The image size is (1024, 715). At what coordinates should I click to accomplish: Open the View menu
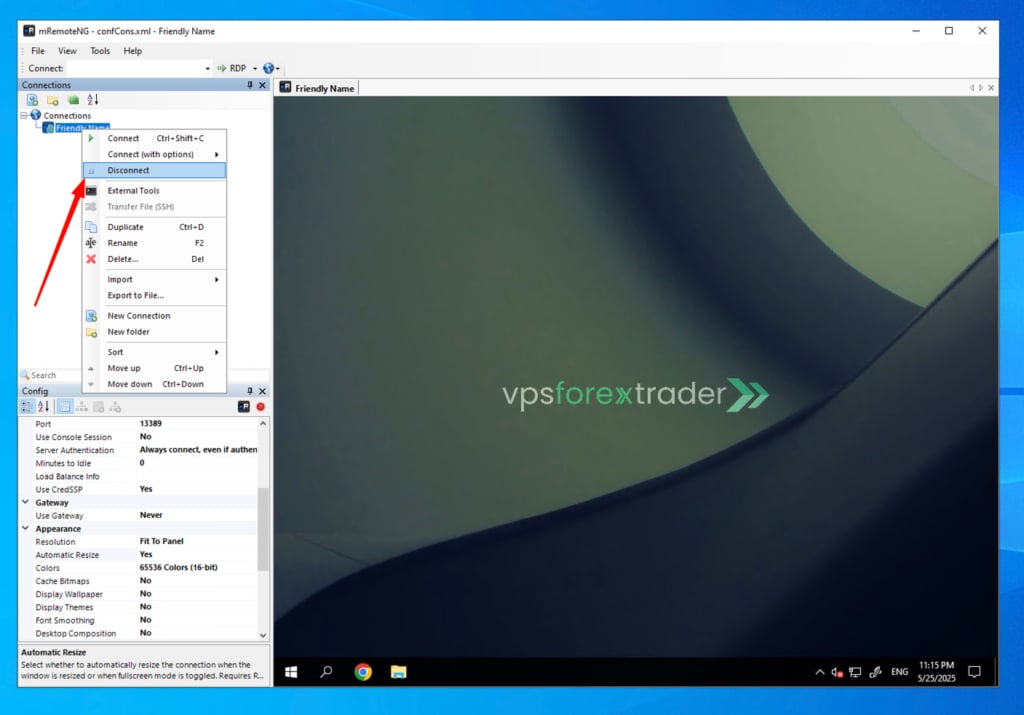click(67, 51)
